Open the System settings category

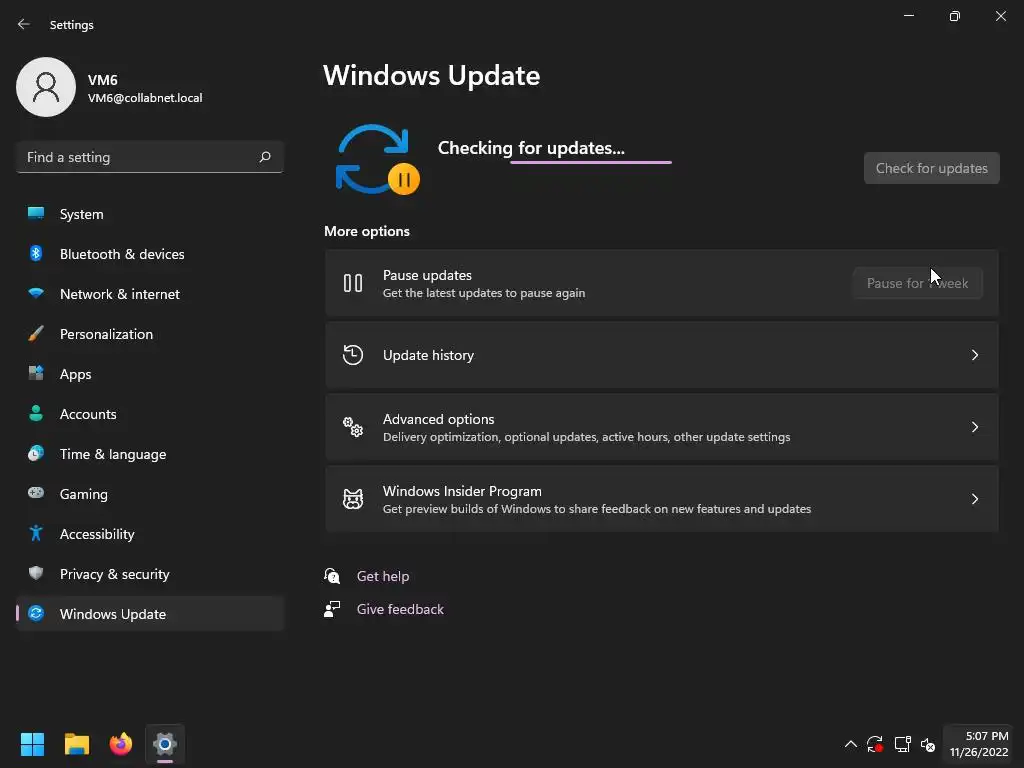click(x=150, y=214)
